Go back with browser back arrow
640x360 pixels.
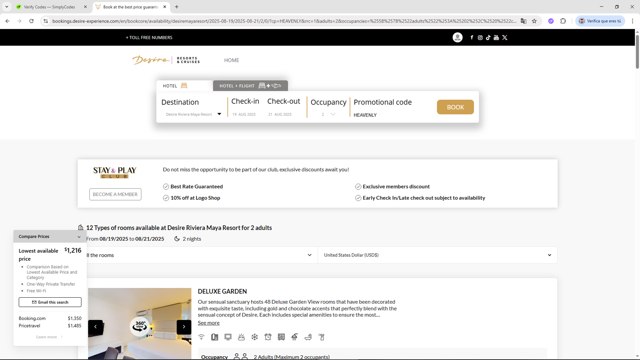pyautogui.click(x=7, y=21)
